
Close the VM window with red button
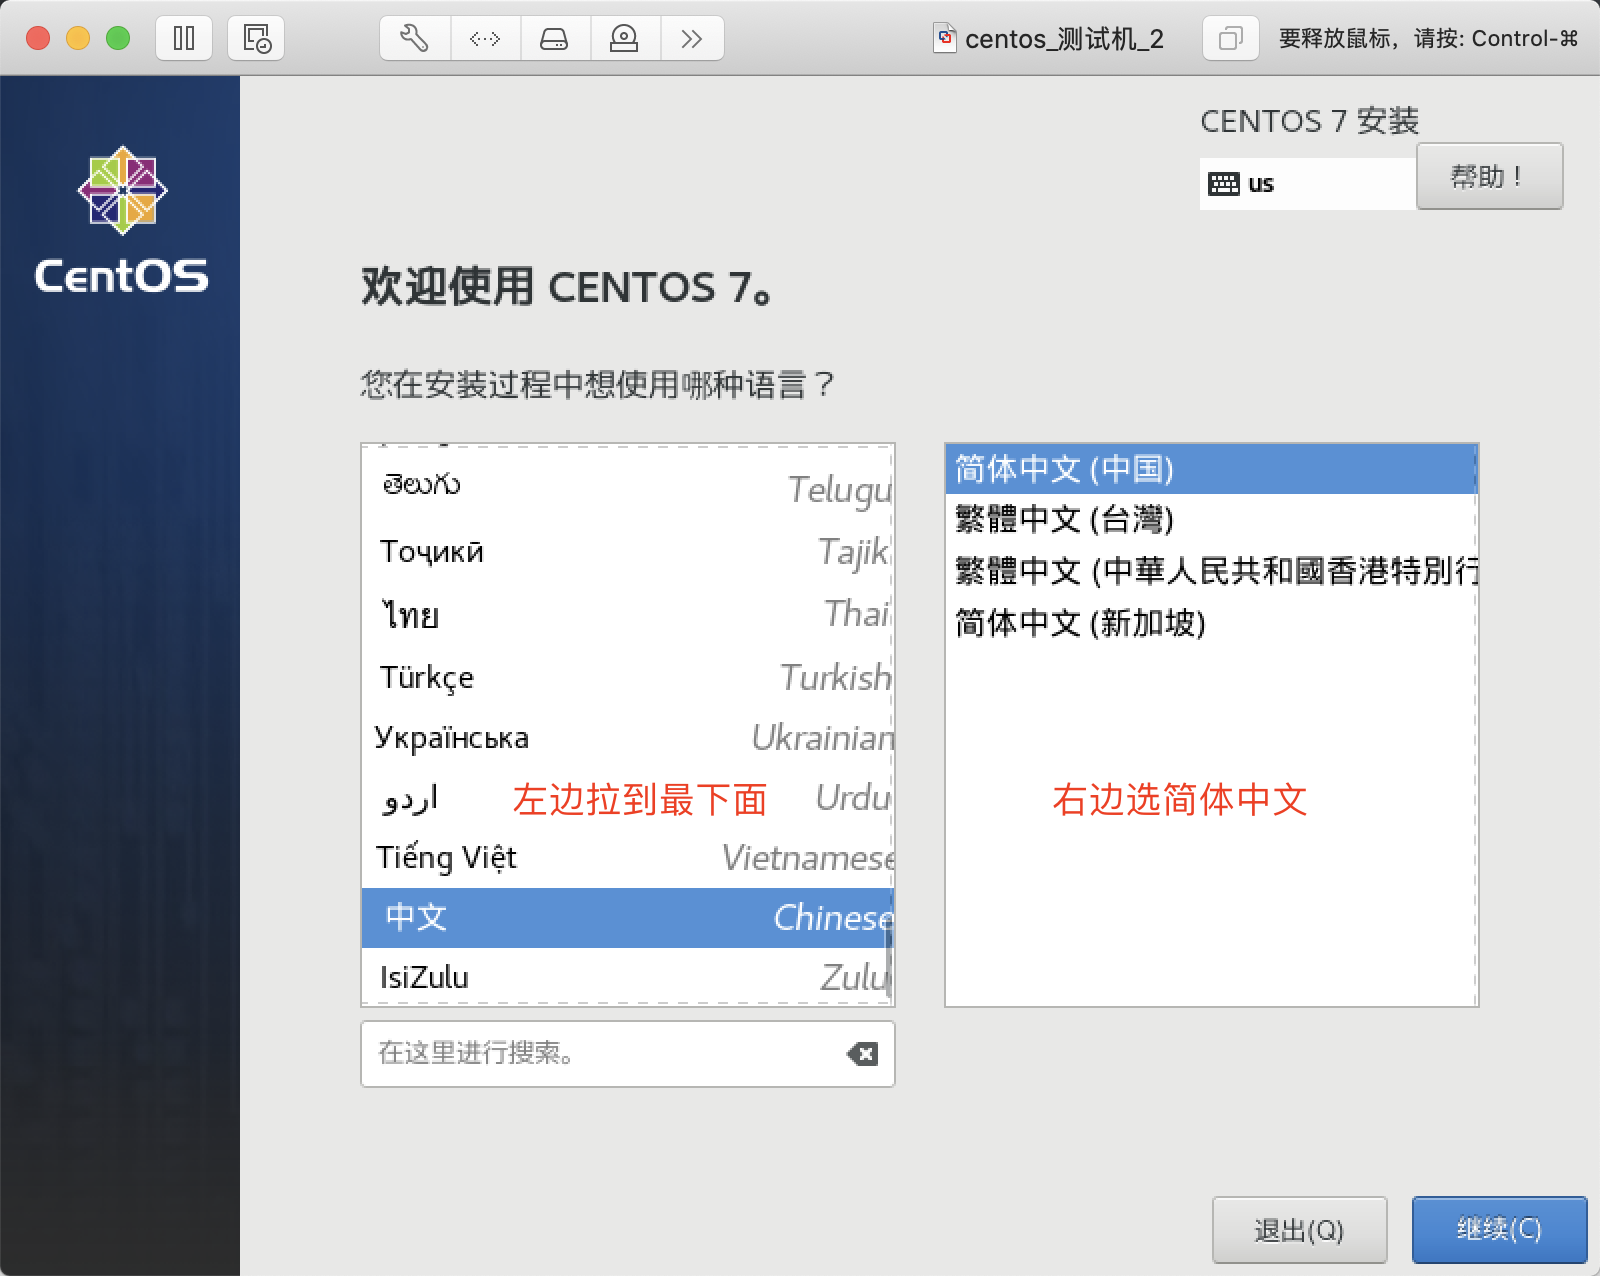pyautogui.click(x=38, y=38)
